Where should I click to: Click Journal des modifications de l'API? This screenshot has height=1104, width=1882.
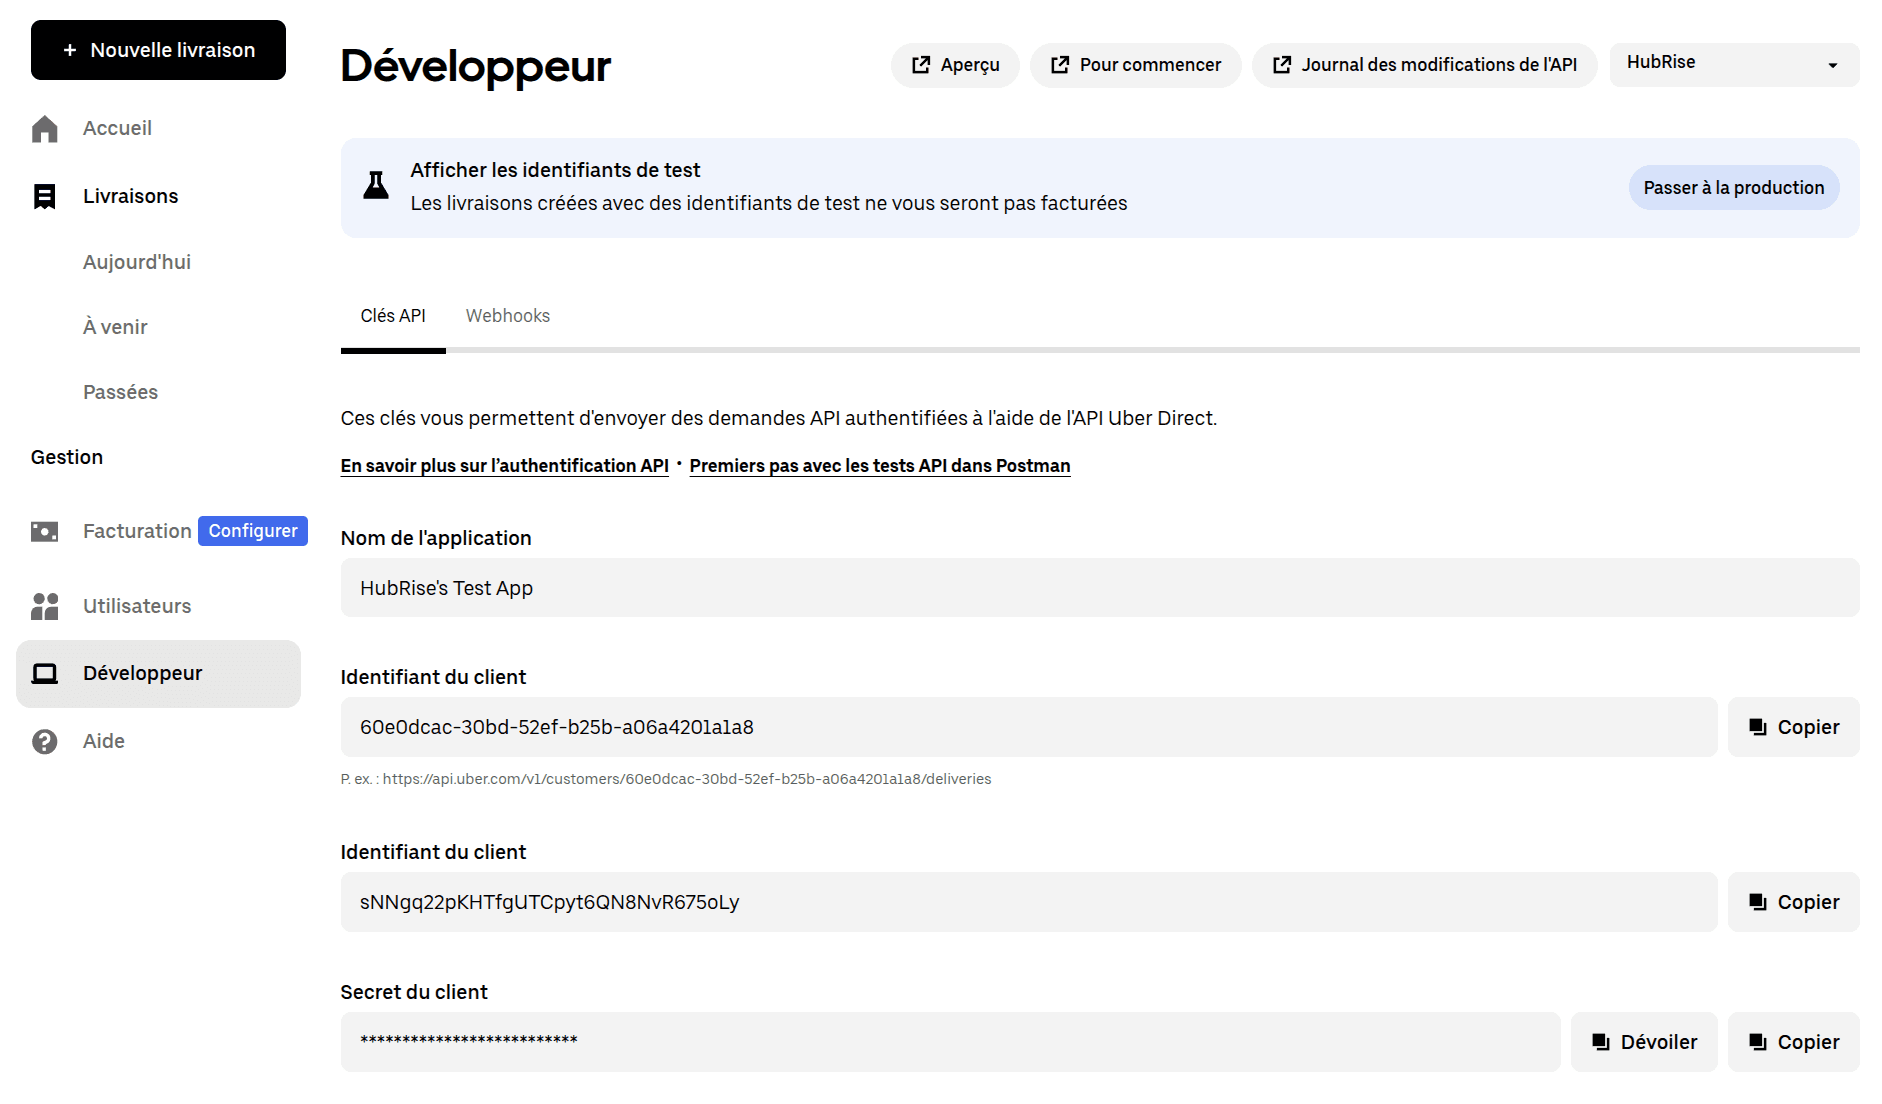coord(1424,64)
